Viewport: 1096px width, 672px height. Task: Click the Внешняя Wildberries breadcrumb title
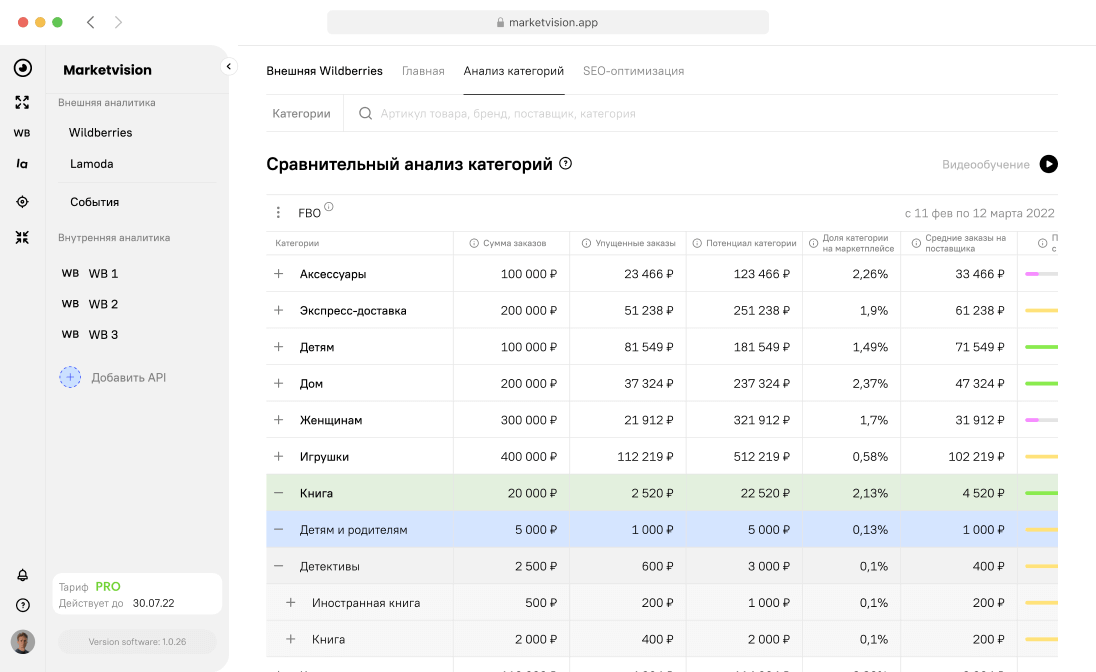point(324,71)
